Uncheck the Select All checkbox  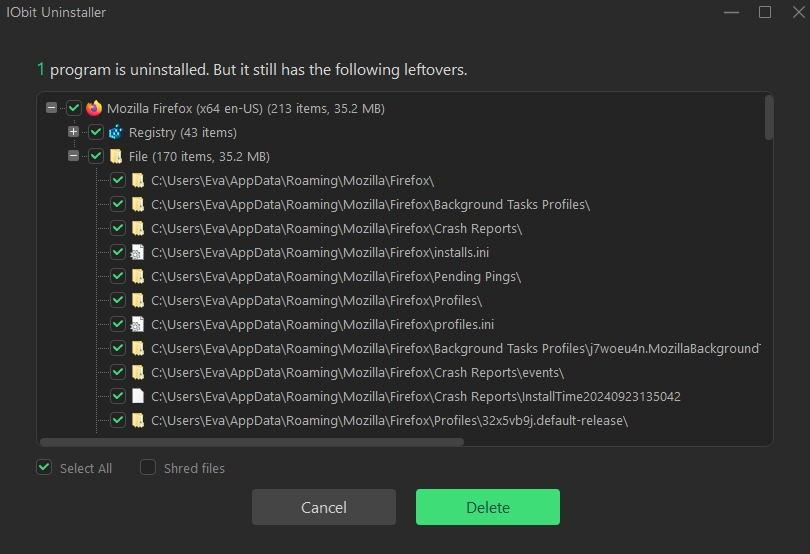44,467
